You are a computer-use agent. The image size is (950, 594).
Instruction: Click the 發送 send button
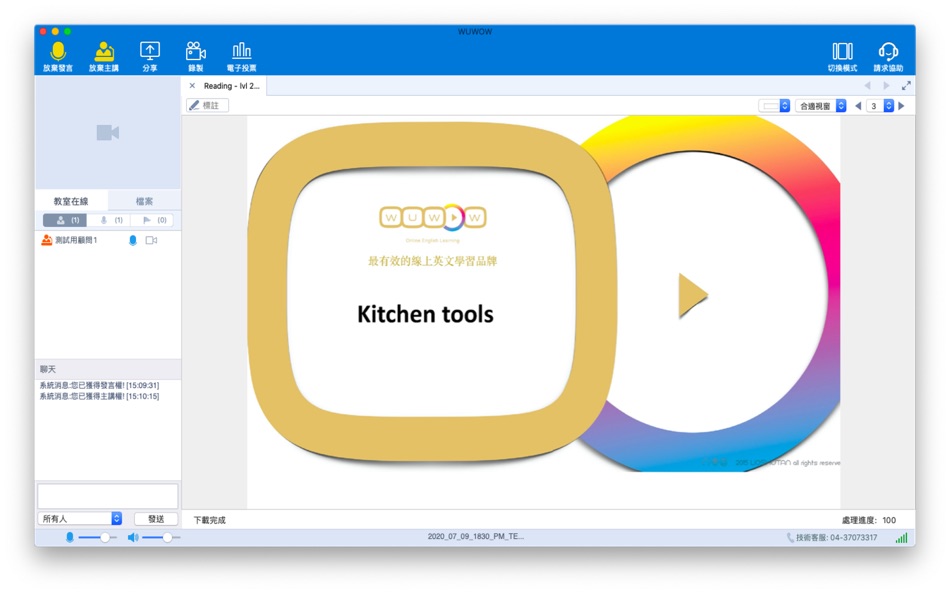point(156,519)
